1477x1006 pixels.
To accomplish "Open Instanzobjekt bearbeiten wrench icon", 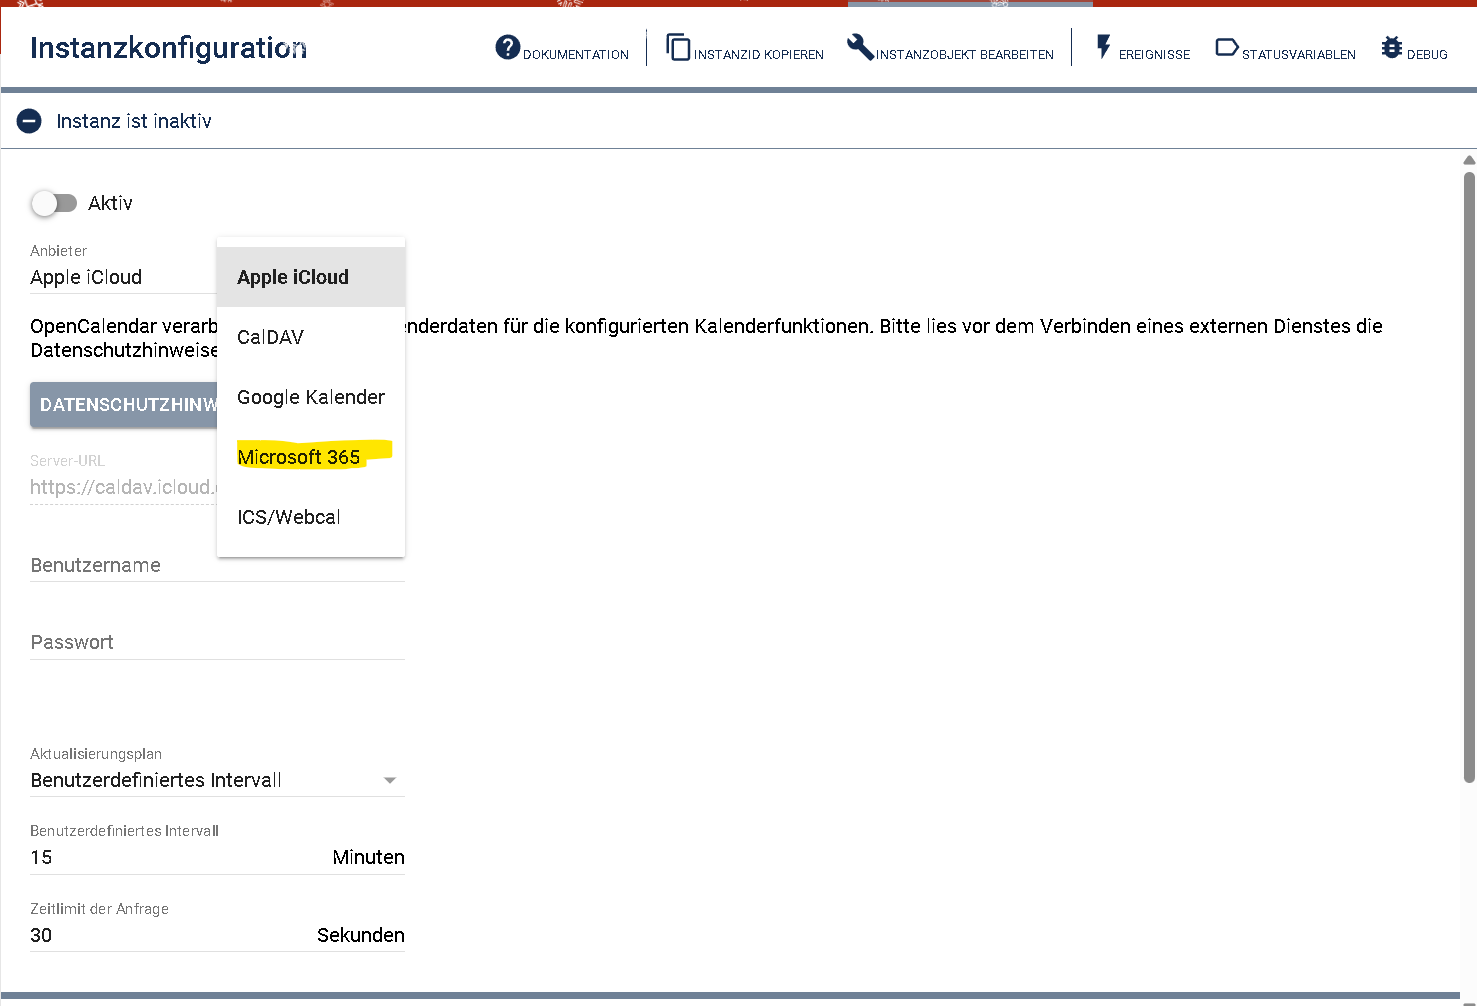I will [860, 47].
